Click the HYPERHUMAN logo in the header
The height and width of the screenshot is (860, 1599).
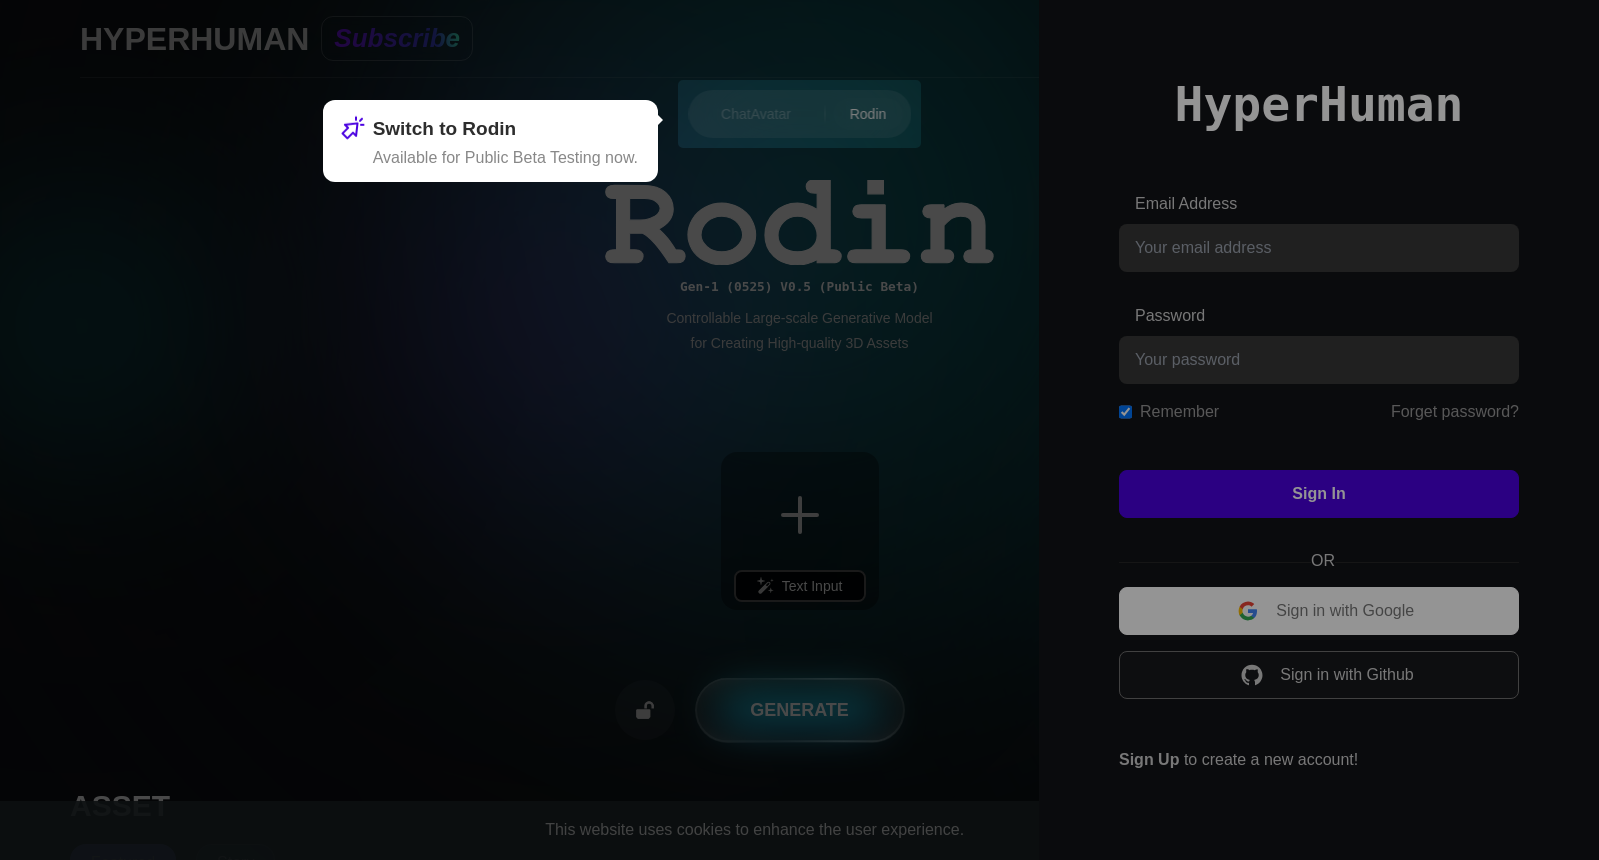click(x=194, y=39)
